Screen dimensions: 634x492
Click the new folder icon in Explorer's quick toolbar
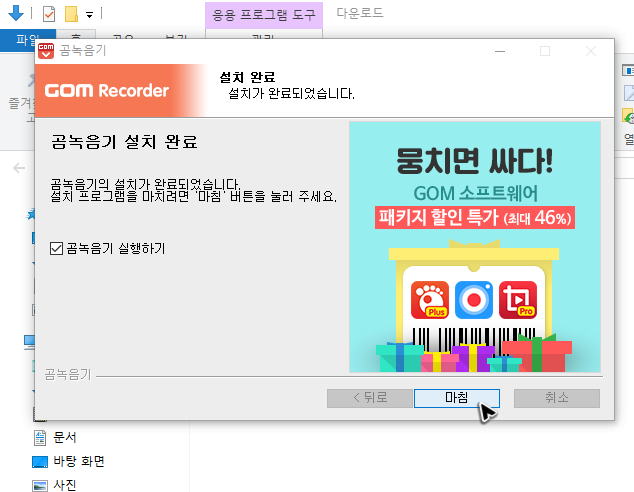pyautogui.click(x=72, y=14)
